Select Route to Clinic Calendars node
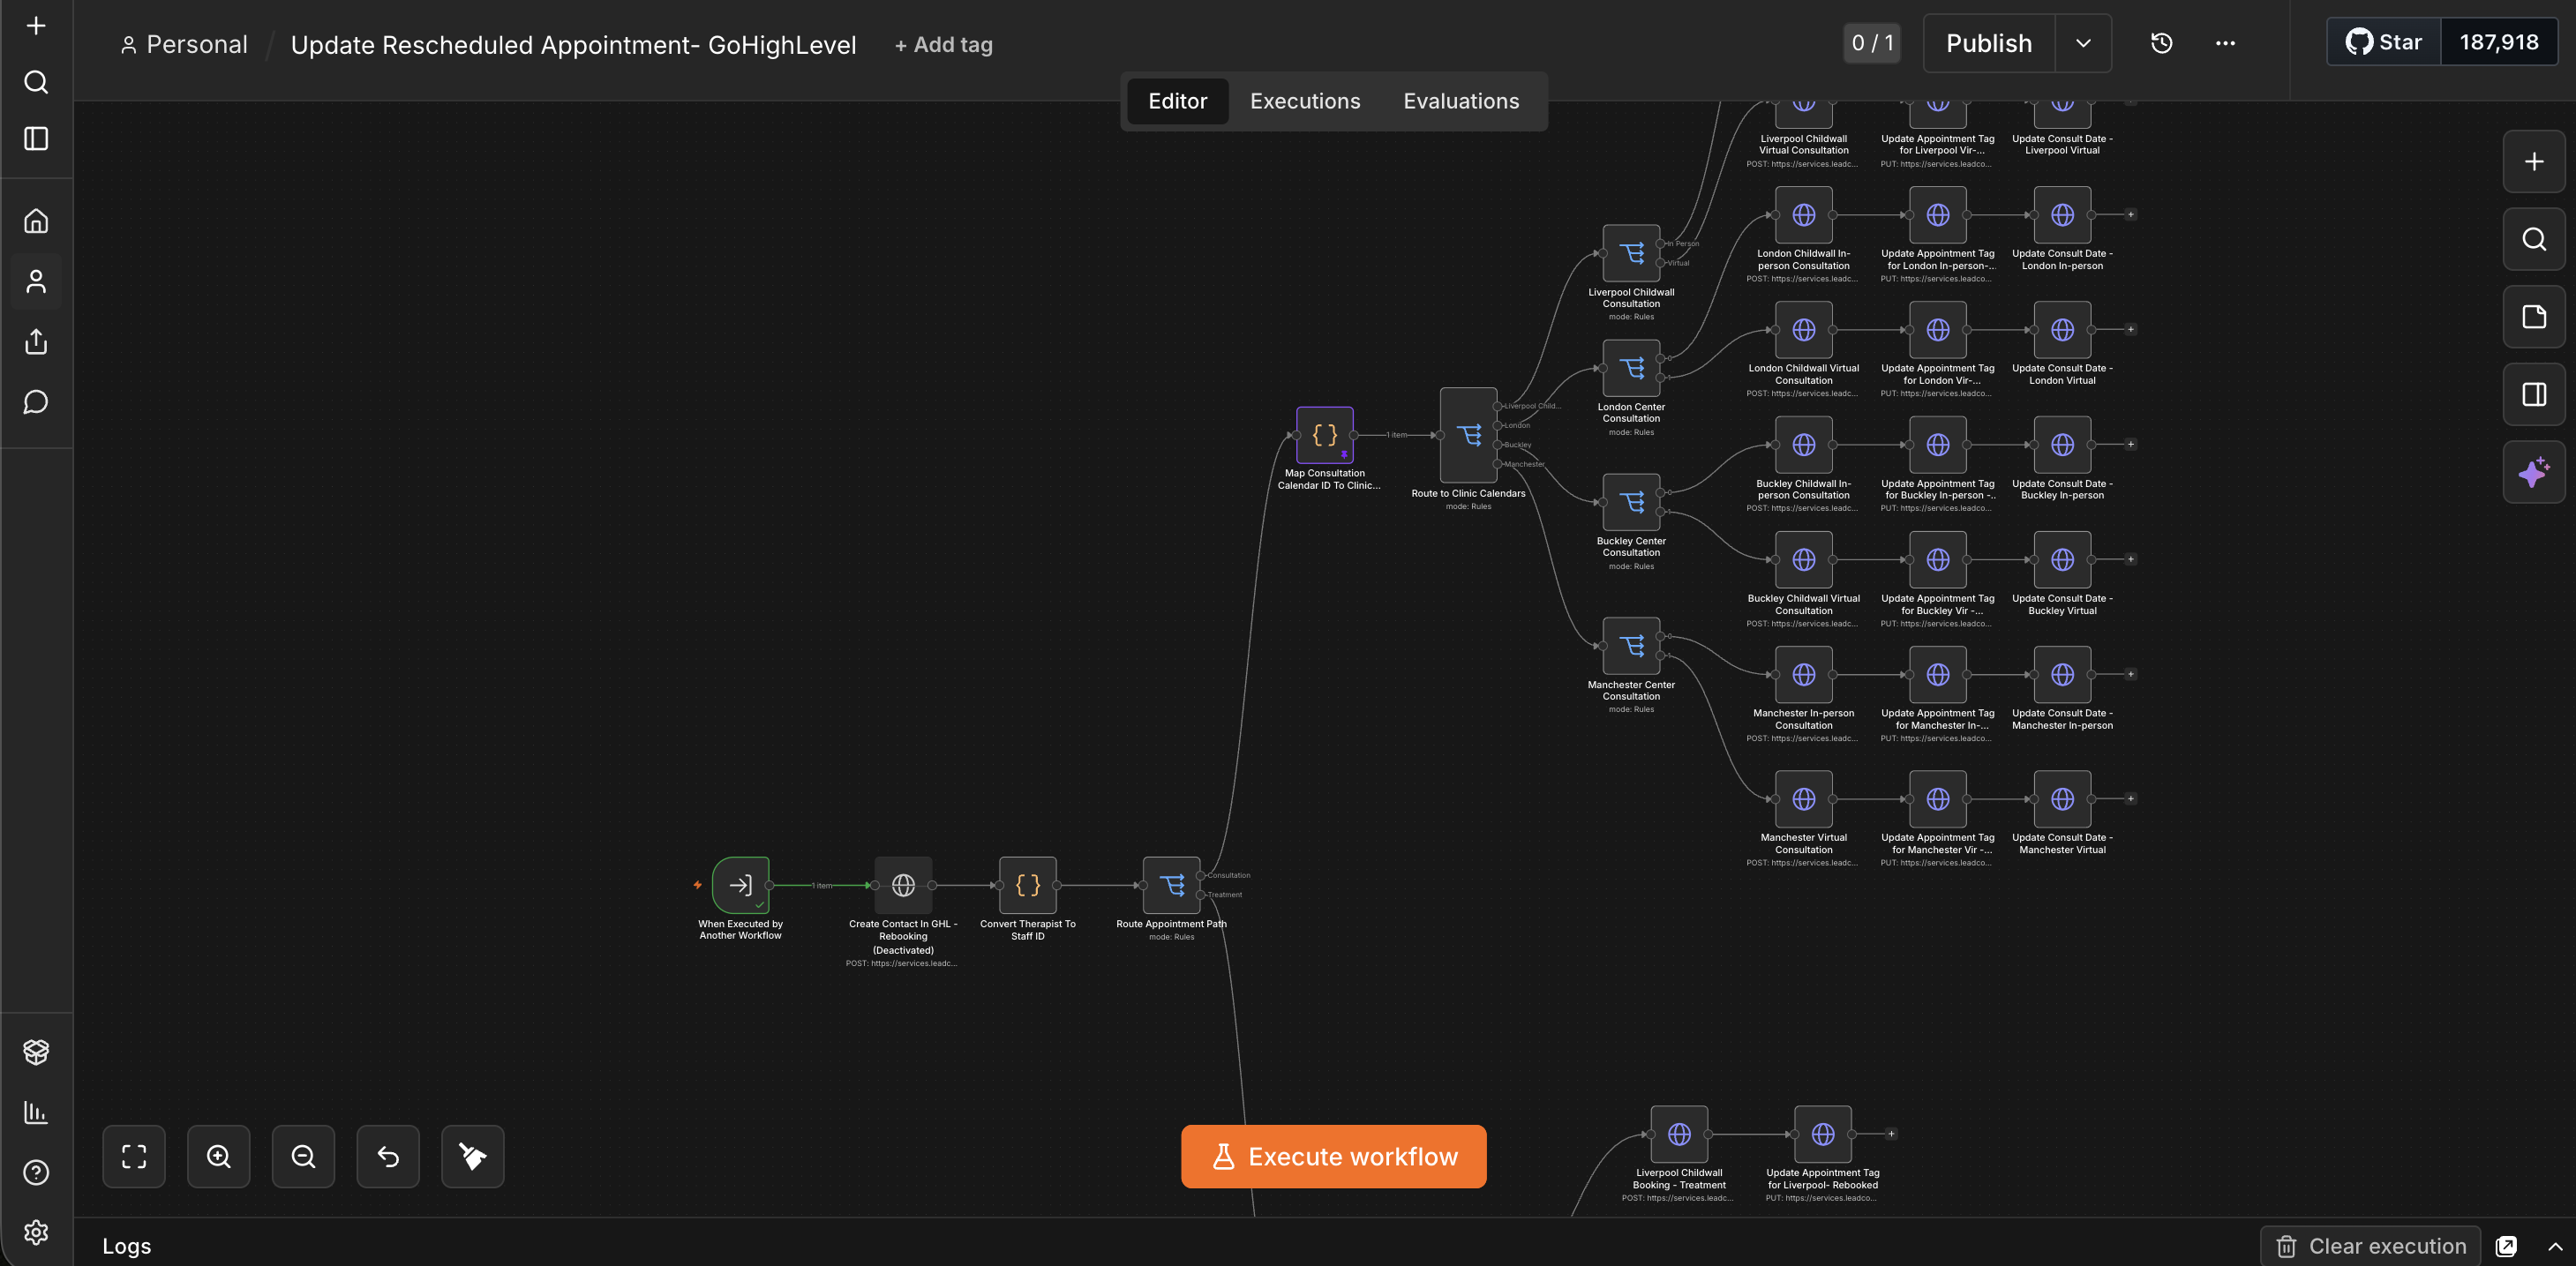 tap(1468, 435)
